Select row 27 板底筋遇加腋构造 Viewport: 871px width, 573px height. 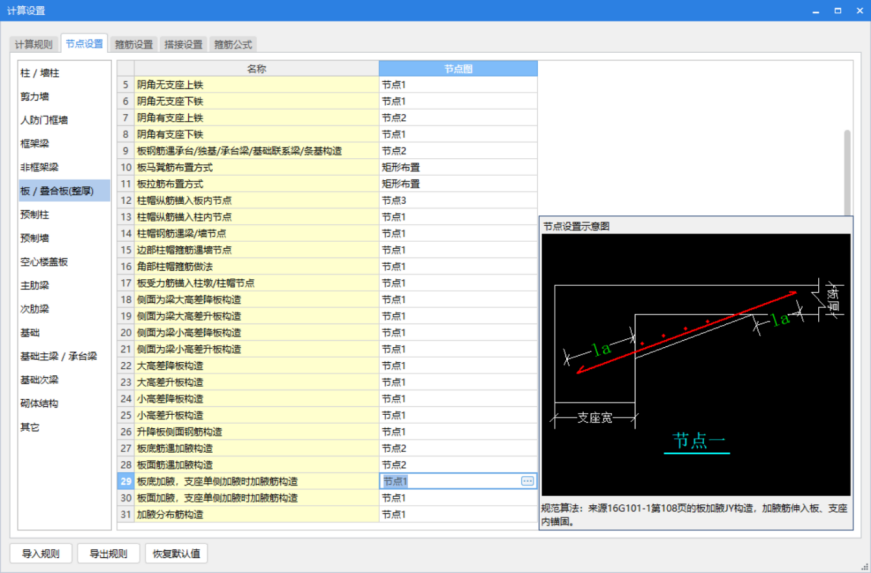click(257, 448)
